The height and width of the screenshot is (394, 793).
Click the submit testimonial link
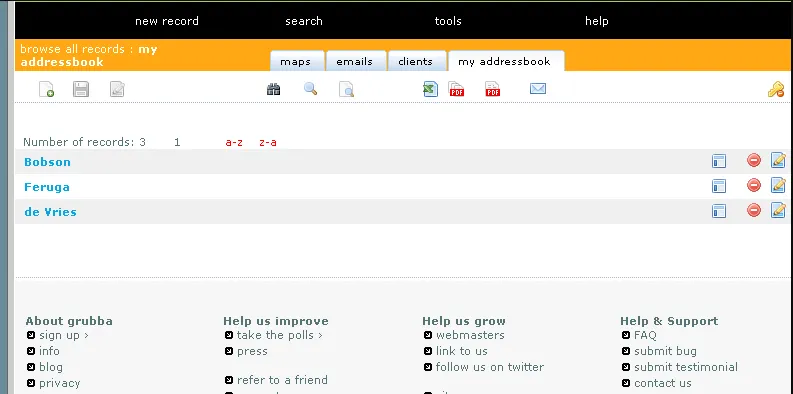(x=686, y=367)
